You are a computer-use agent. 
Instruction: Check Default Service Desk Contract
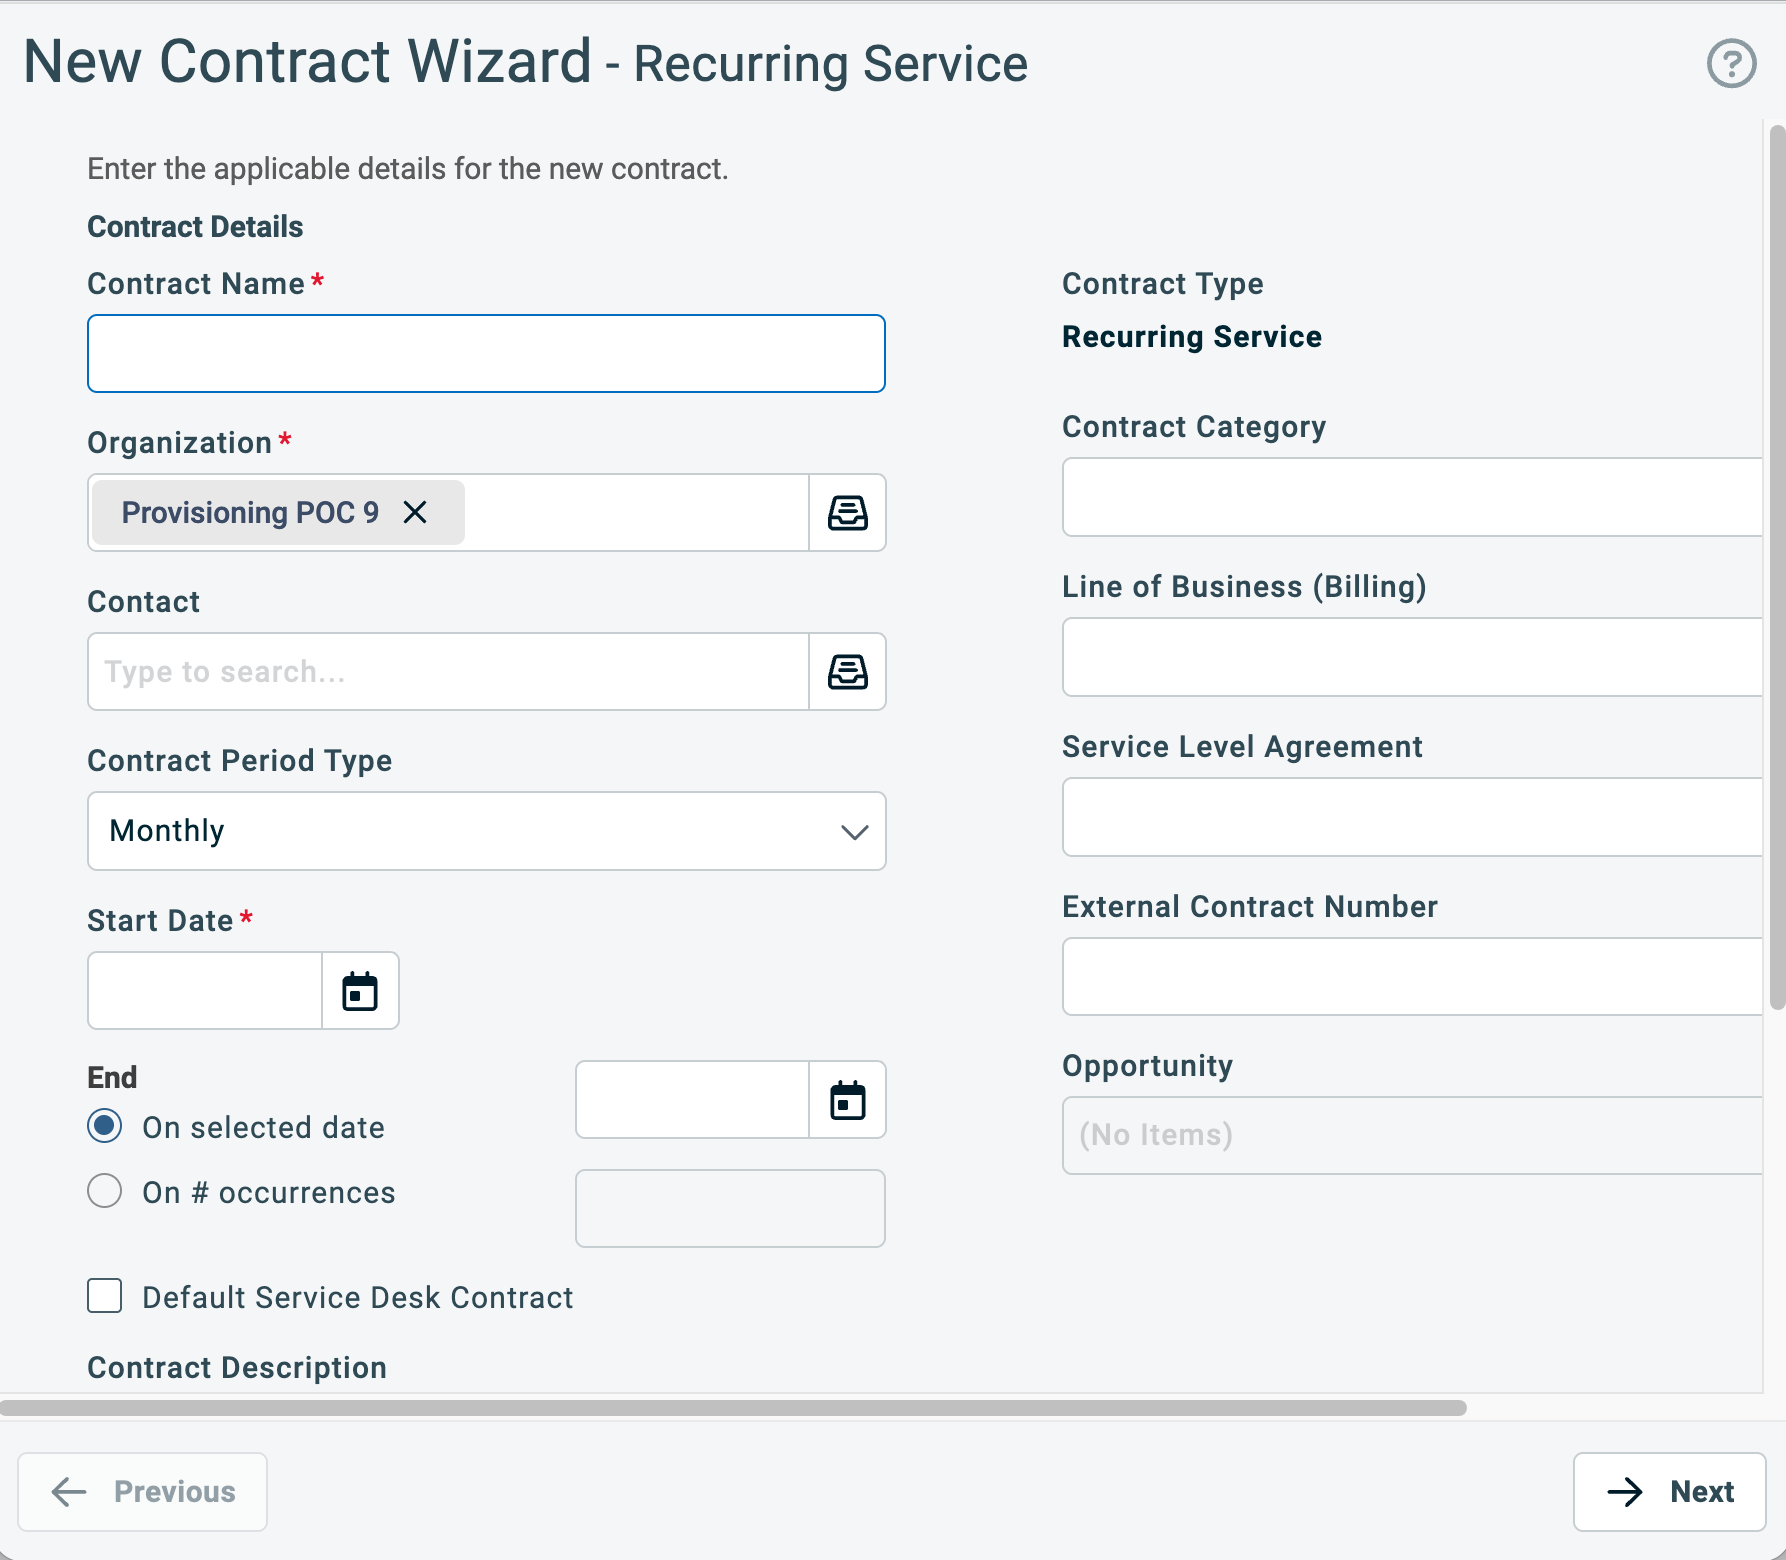click(x=105, y=1296)
